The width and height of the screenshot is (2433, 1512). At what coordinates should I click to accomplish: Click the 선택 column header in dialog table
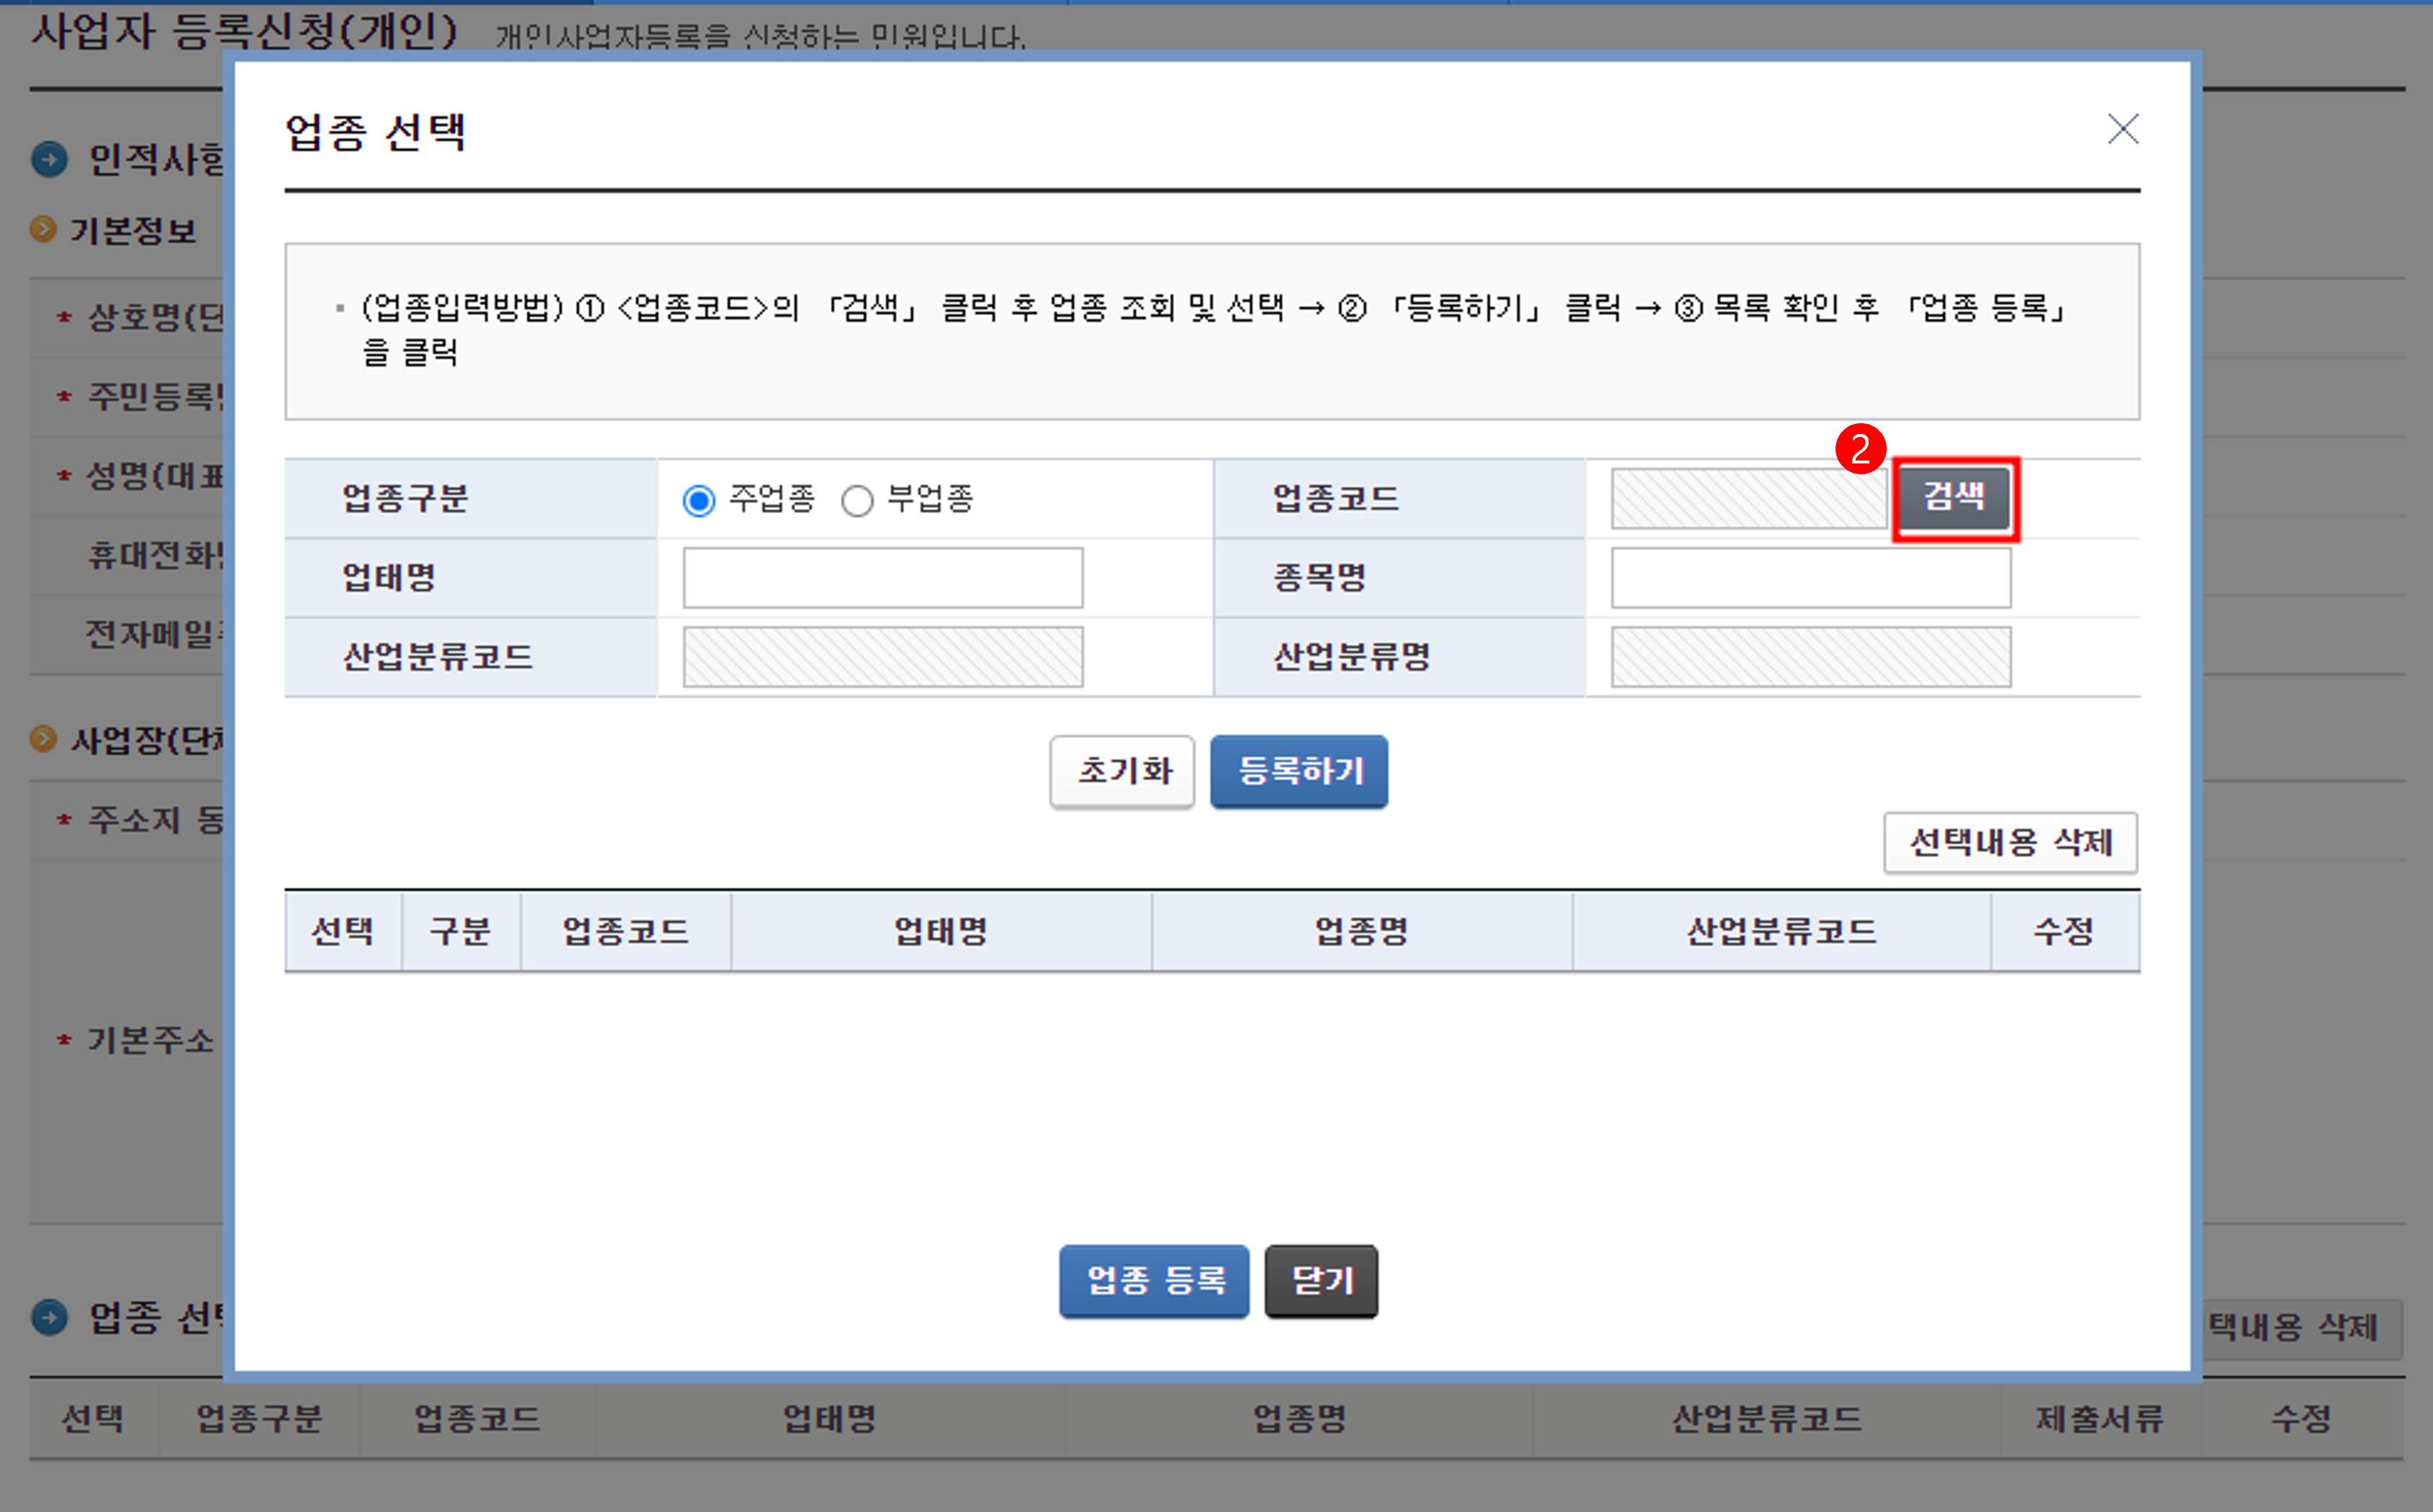coord(343,932)
